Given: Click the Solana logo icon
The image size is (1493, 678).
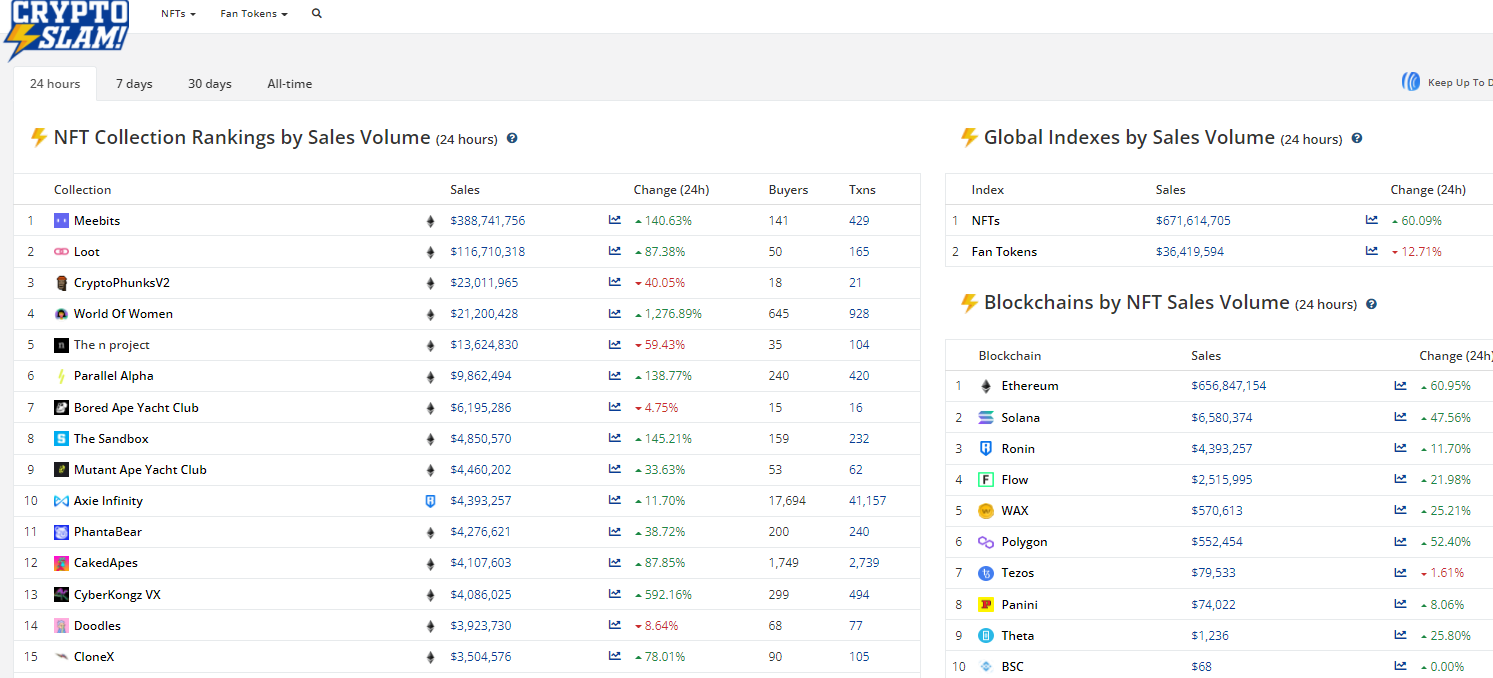Looking at the screenshot, I should coord(986,418).
